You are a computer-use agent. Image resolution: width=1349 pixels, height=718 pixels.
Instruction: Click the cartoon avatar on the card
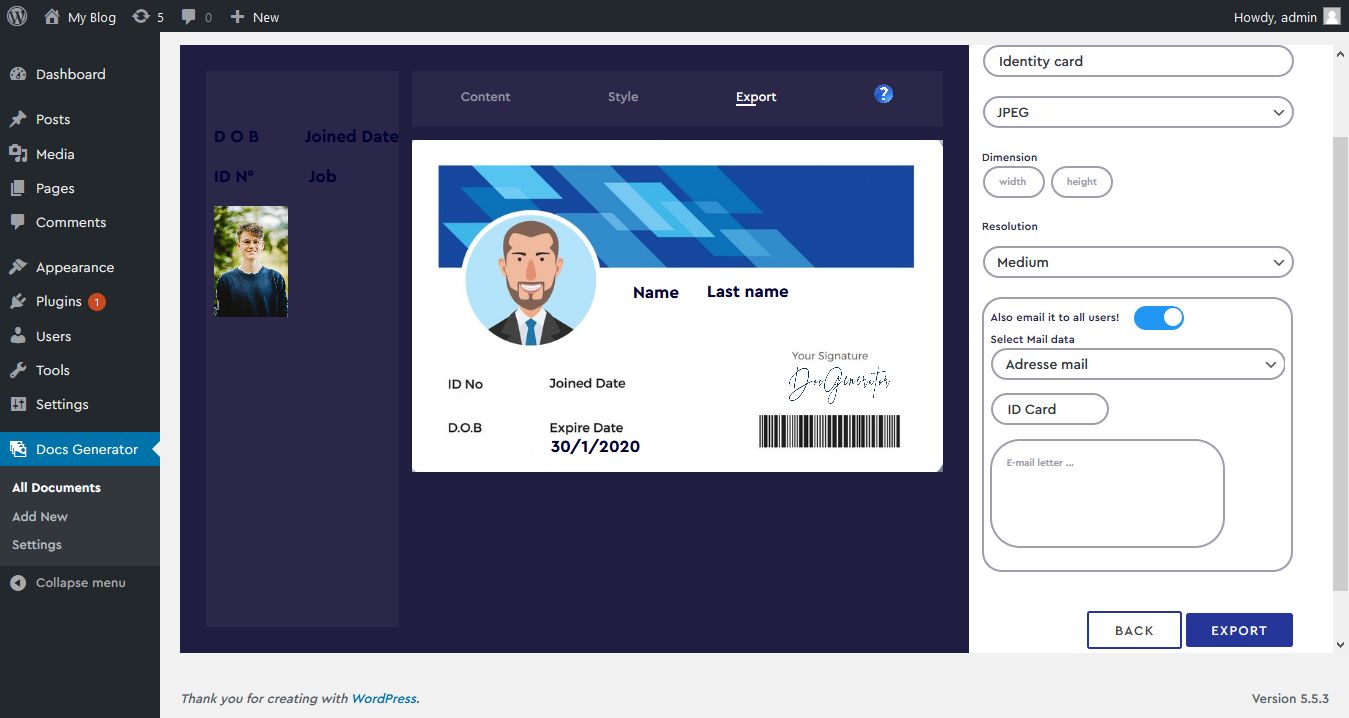[x=530, y=282]
